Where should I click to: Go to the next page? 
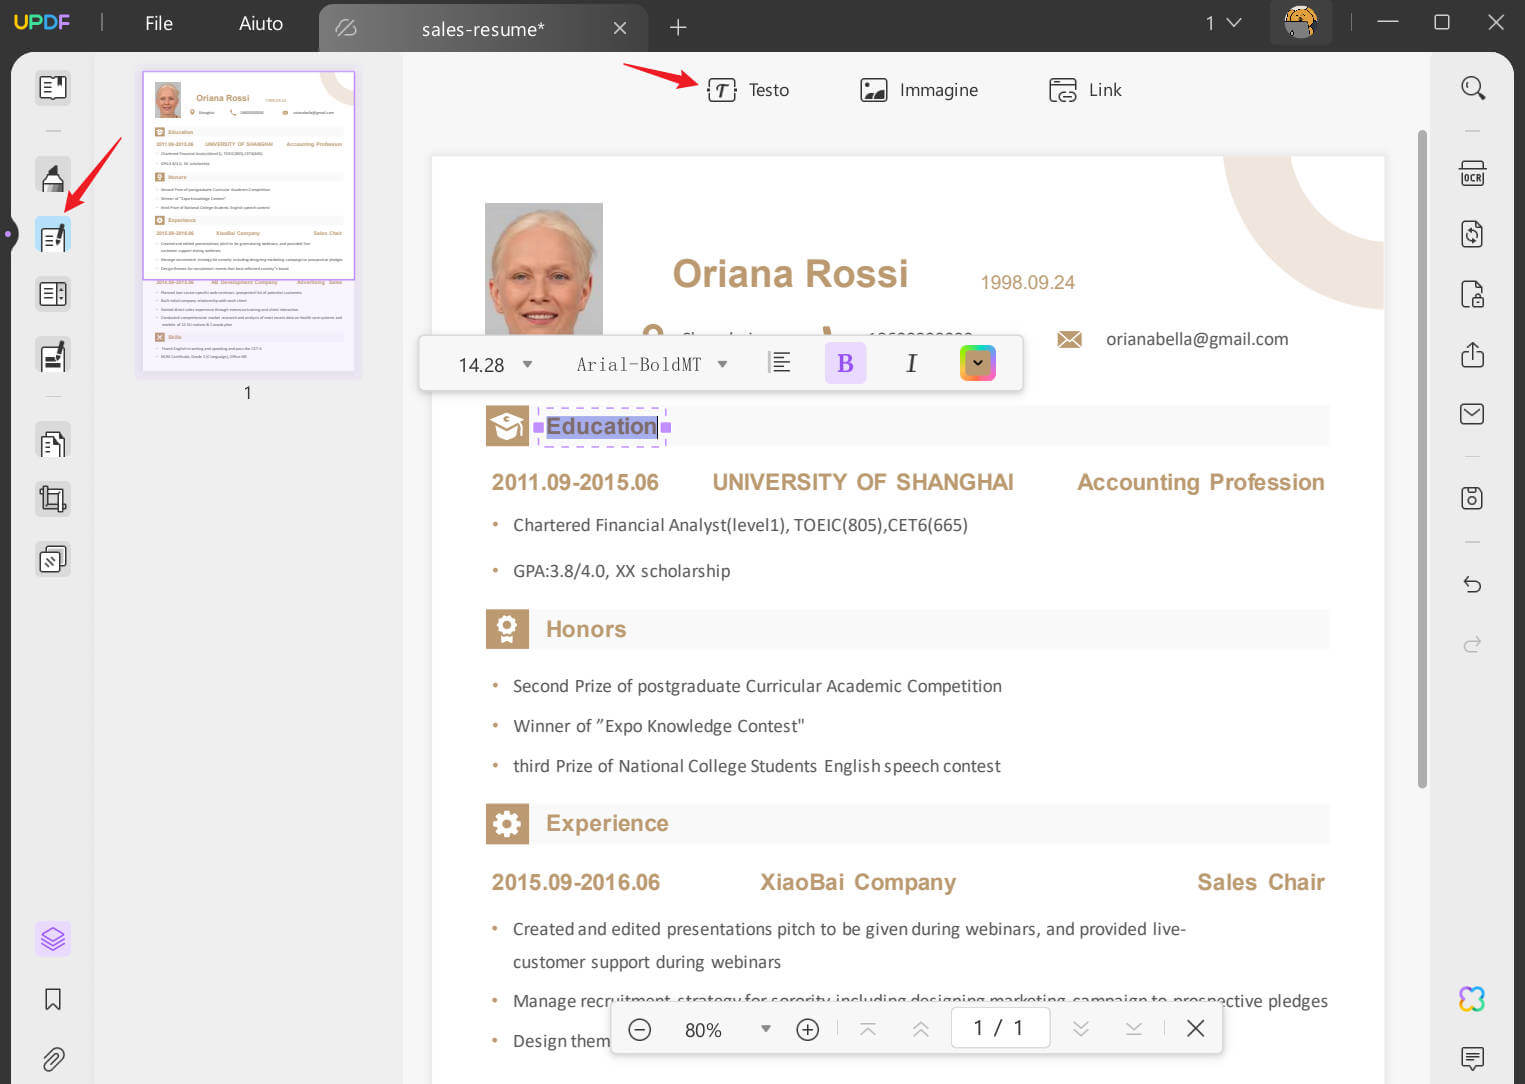pyautogui.click(x=1081, y=1029)
